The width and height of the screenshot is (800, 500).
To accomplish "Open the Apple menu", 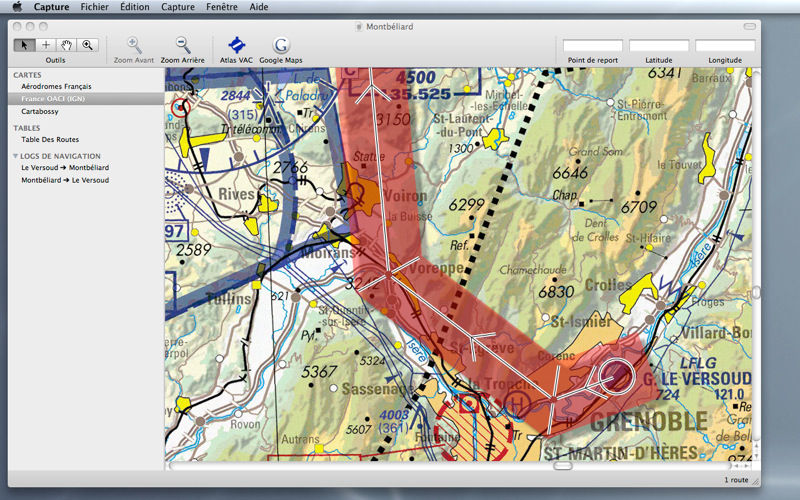I will pyautogui.click(x=17, y=7).
